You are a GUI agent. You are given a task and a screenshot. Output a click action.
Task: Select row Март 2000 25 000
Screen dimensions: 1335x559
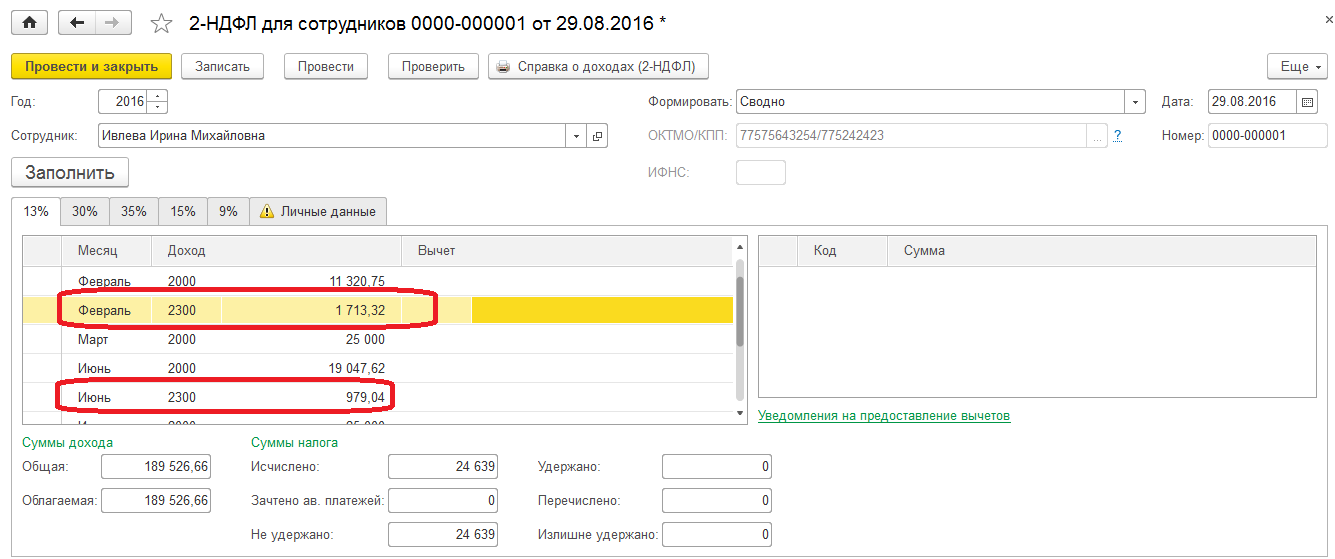(x=378, y=339)
